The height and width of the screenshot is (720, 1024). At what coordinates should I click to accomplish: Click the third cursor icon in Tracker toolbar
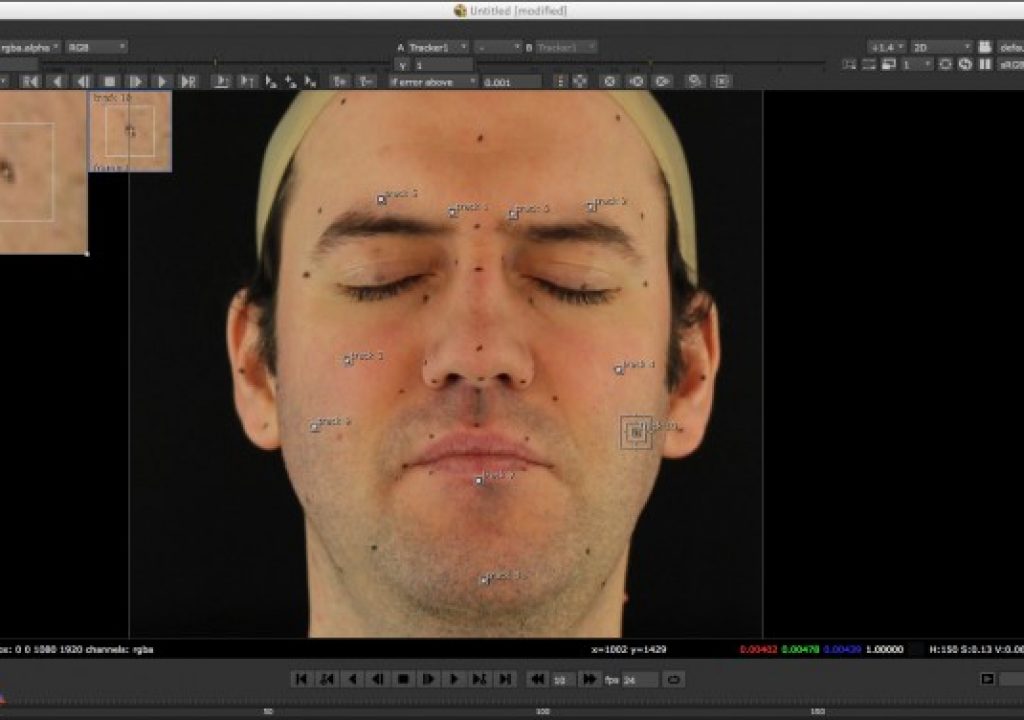[x=310, y=82]
